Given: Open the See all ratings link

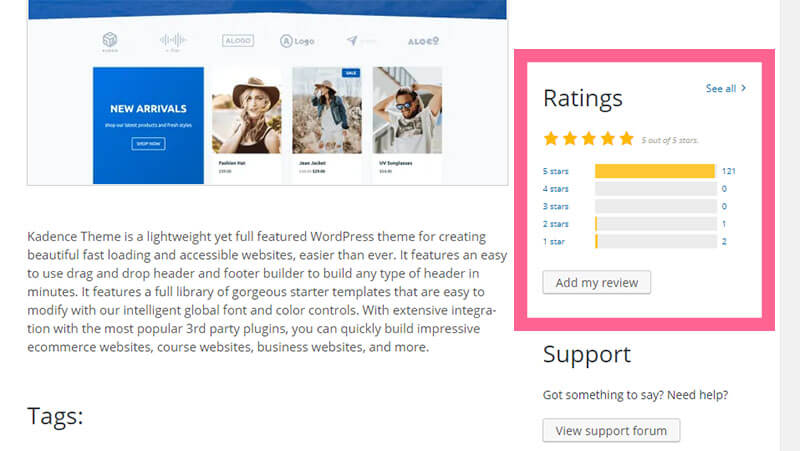Looking at the screenshot, I should (726, 88).
